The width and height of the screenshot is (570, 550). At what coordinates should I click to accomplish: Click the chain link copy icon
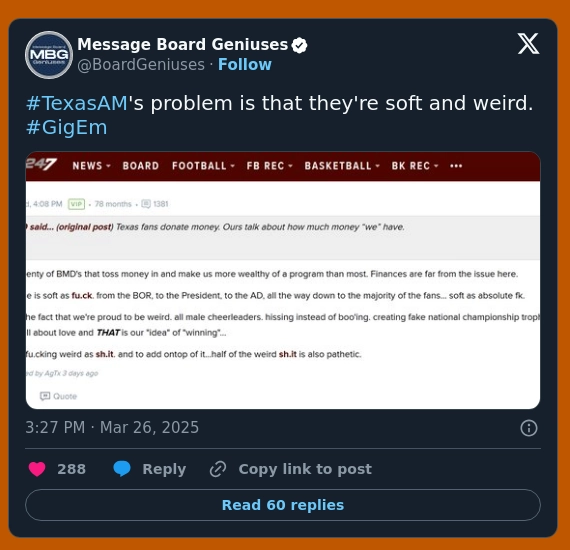(218, 469)
